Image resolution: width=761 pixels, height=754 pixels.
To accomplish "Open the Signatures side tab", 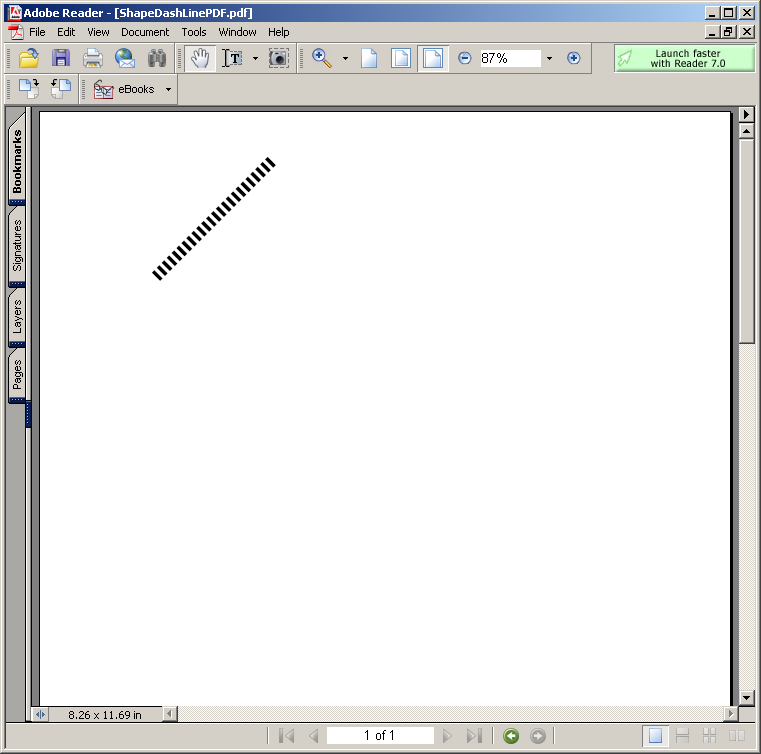I will [17, 246].
